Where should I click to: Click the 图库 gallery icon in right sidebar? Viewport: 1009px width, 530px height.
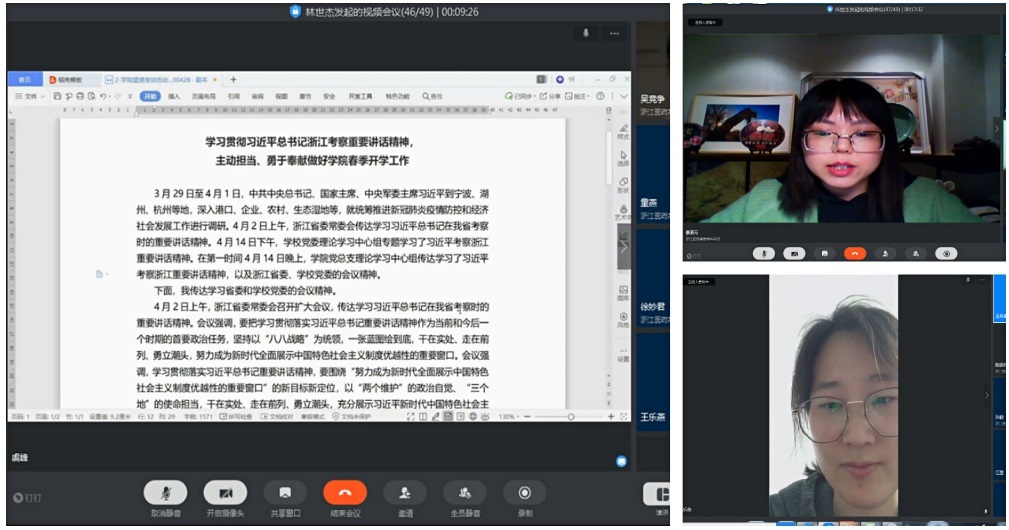coord(623,293)
